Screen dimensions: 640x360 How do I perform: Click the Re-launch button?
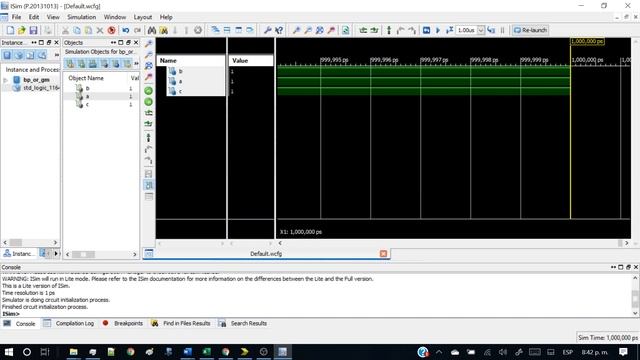[530, 30]
